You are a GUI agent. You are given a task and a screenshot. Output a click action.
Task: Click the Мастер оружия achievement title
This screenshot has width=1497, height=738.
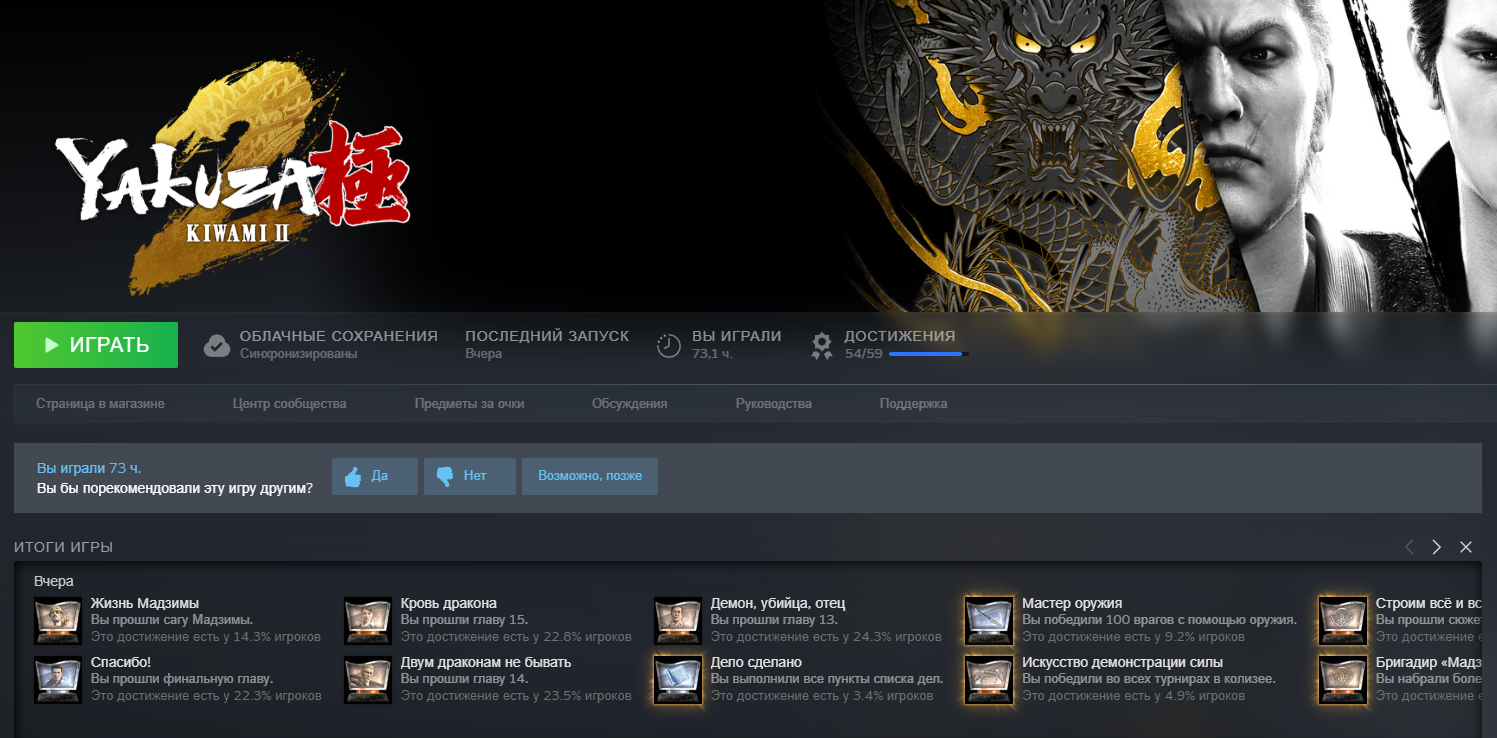click(x=1072, y=603)
